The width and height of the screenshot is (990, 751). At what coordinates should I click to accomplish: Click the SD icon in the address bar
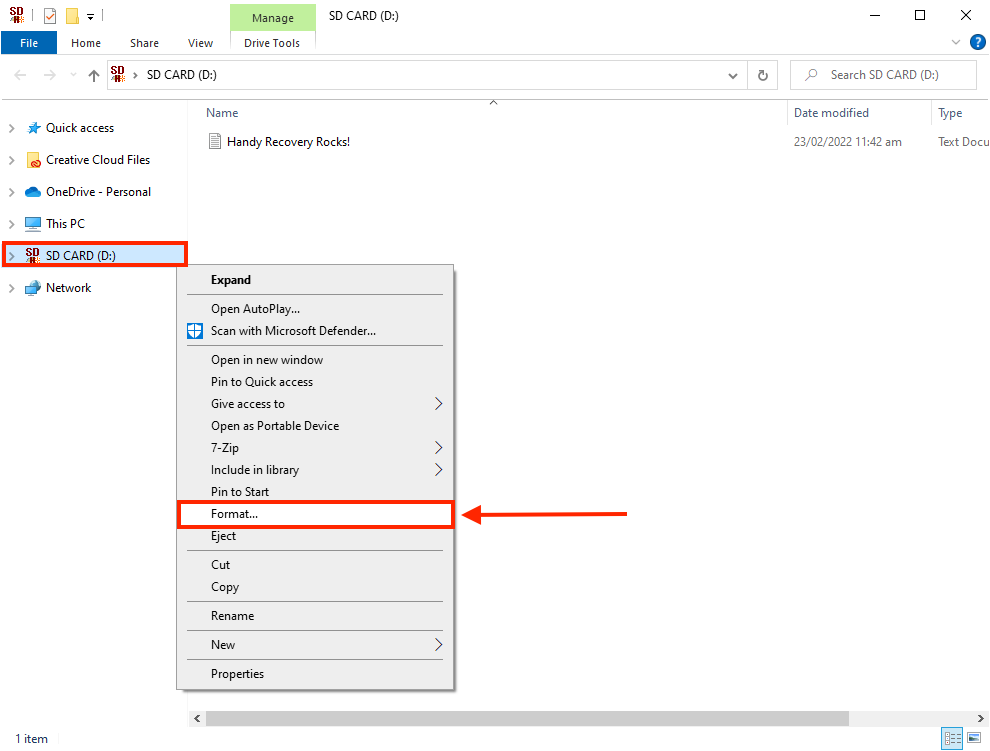118,74
